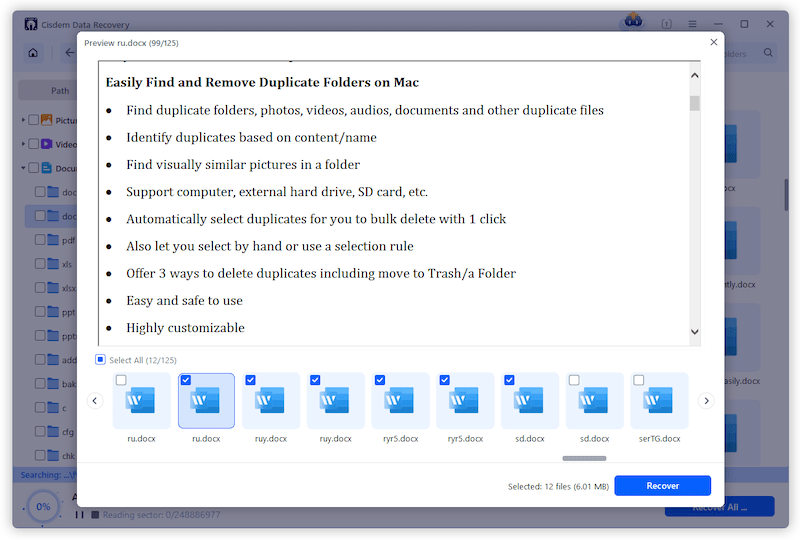Image resolution: width=800 pixels, height=540 pixels.
Task: Show previous files with left carousel arrow
Action: [95, 401]
